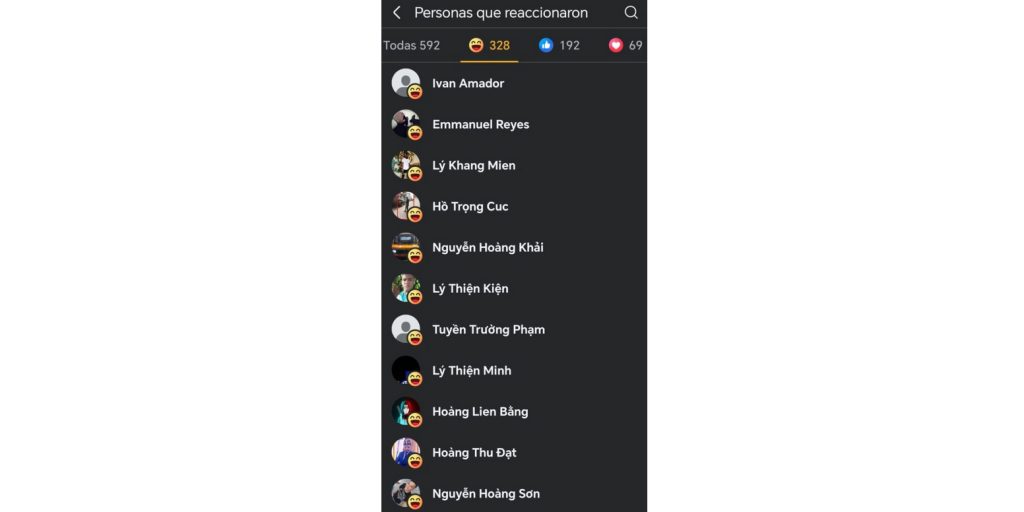Click the haha emoji icon in the tab
This screenshot has height=512, width=1024.
coord(477,45)
